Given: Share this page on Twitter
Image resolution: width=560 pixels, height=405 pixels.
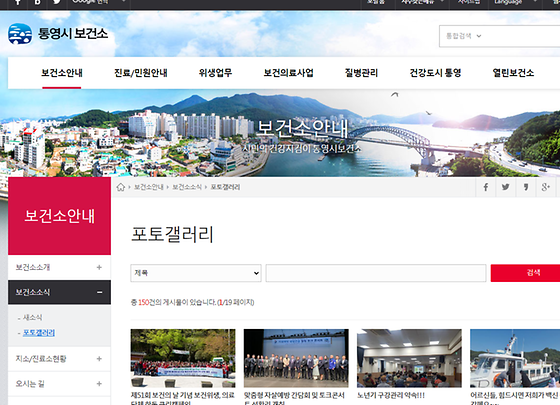Looking at the screenshot, I should click(x=506, y=187).
